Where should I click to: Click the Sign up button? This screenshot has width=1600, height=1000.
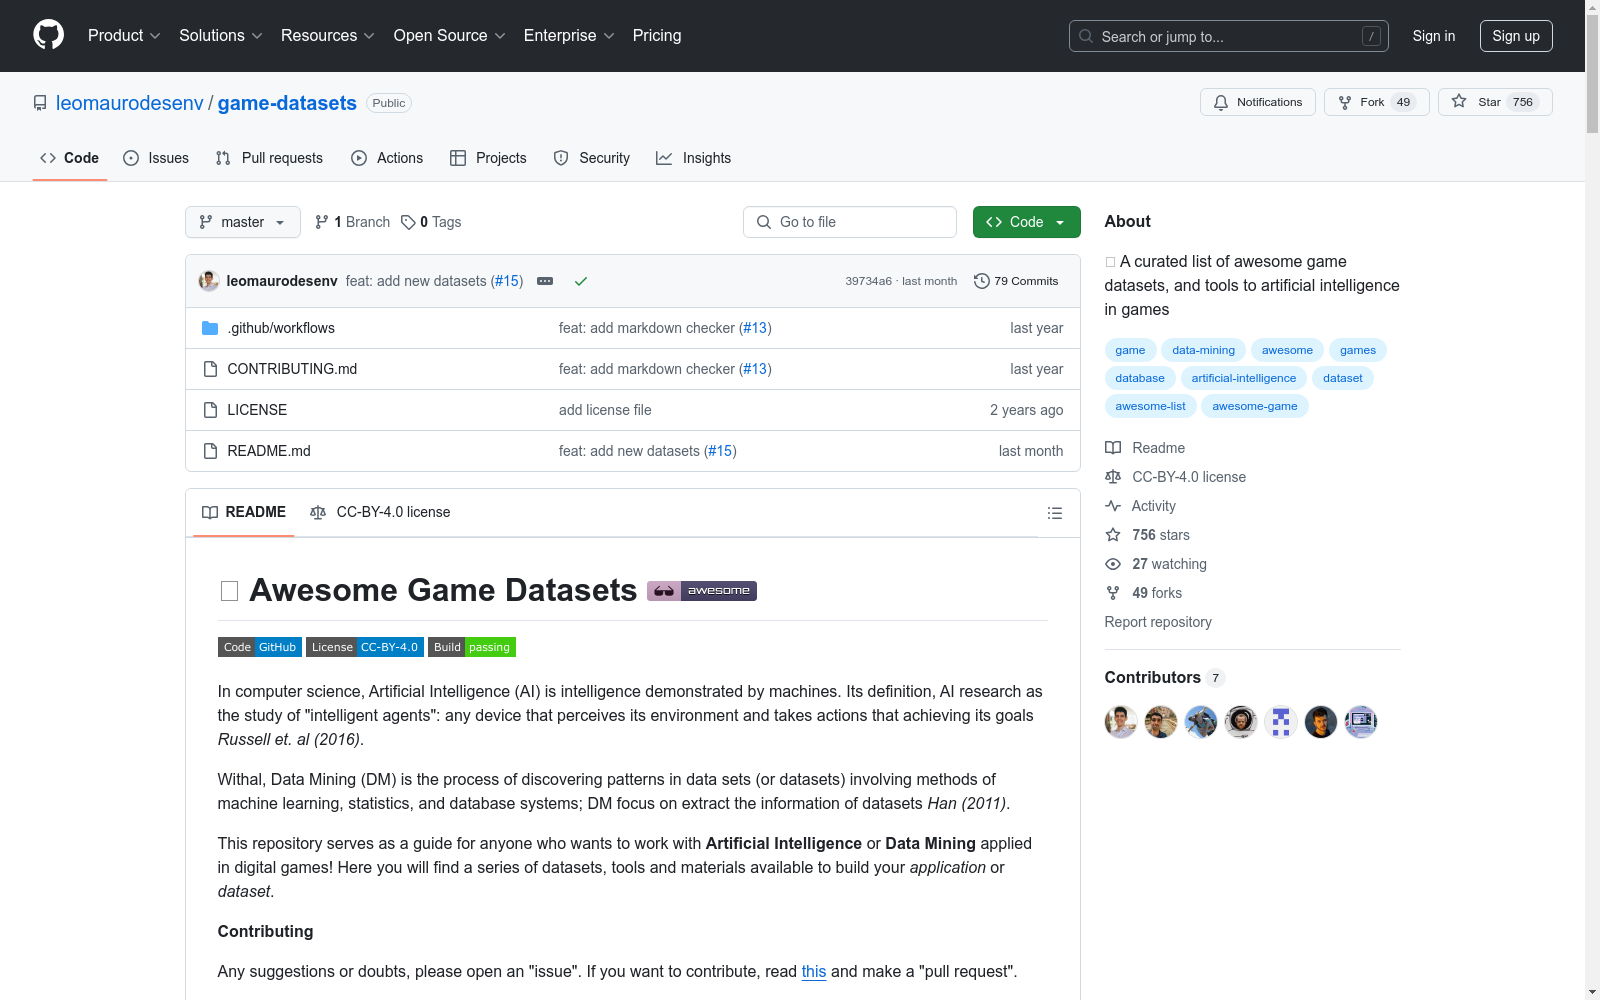click(1516, 36)
